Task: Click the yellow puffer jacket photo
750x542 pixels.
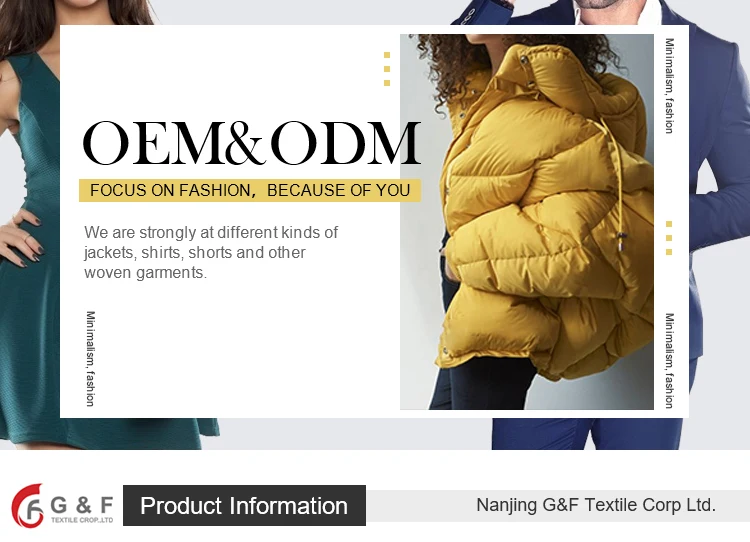Action: 527,222
